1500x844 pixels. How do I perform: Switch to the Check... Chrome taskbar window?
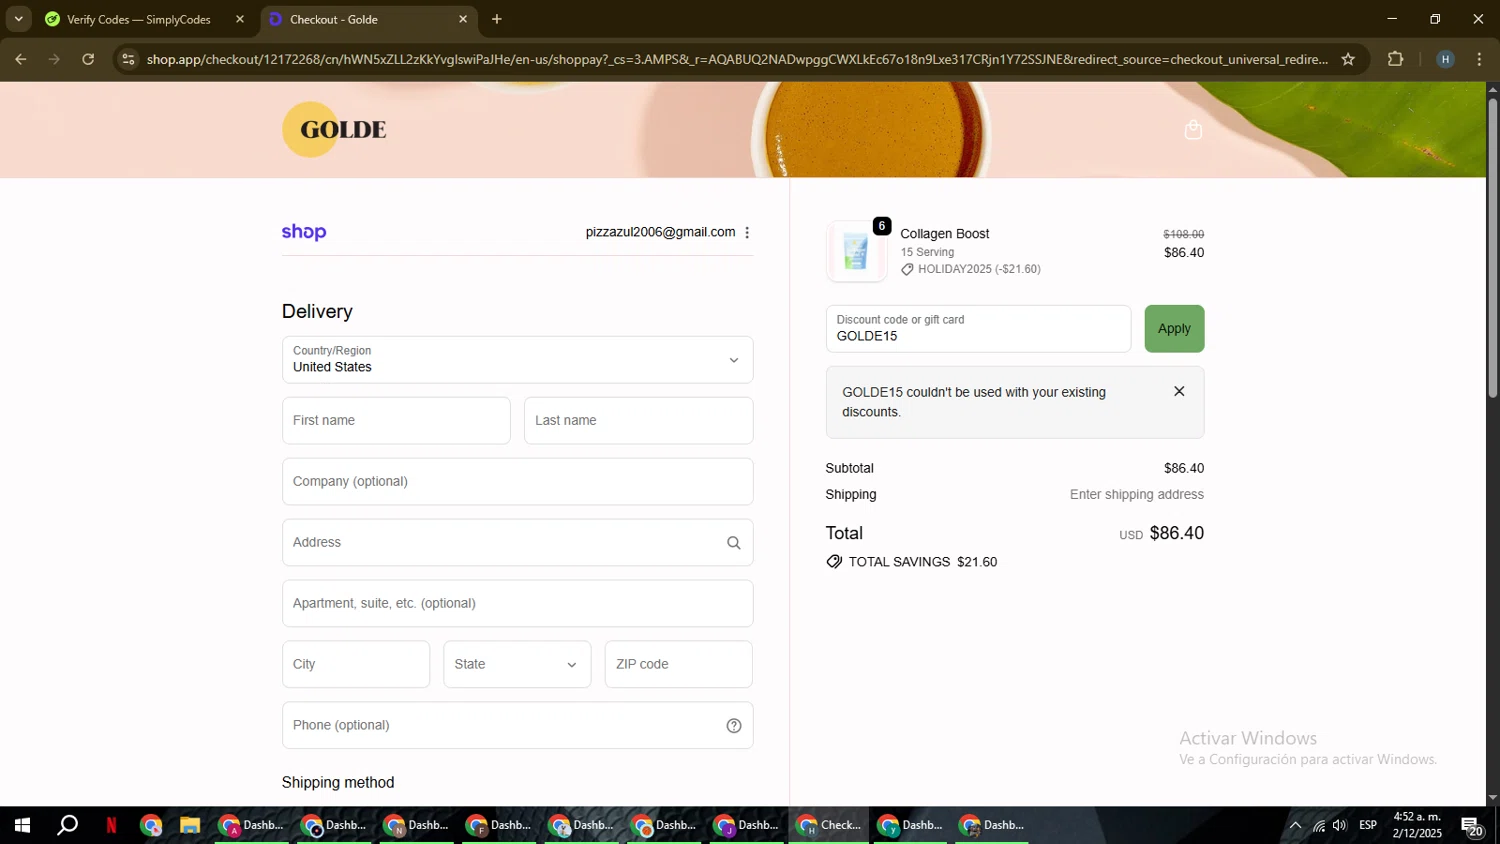click(829, 826)
